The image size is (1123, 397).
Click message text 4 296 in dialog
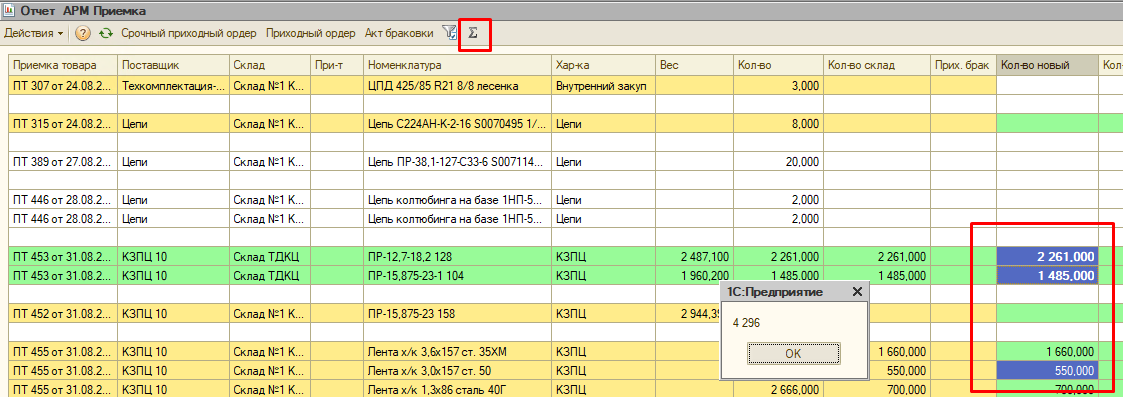pos(746,323)
